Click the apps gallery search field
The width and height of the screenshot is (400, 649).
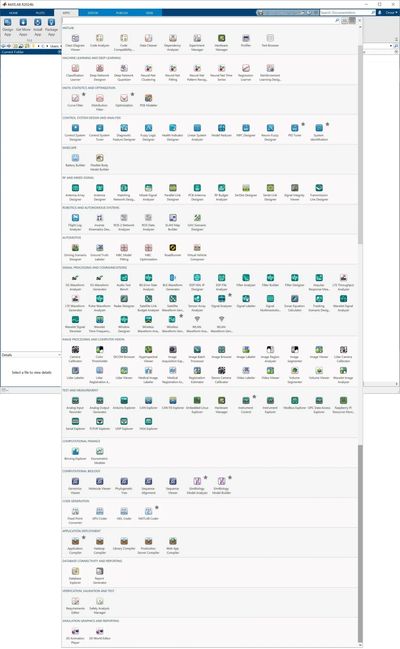201,20
